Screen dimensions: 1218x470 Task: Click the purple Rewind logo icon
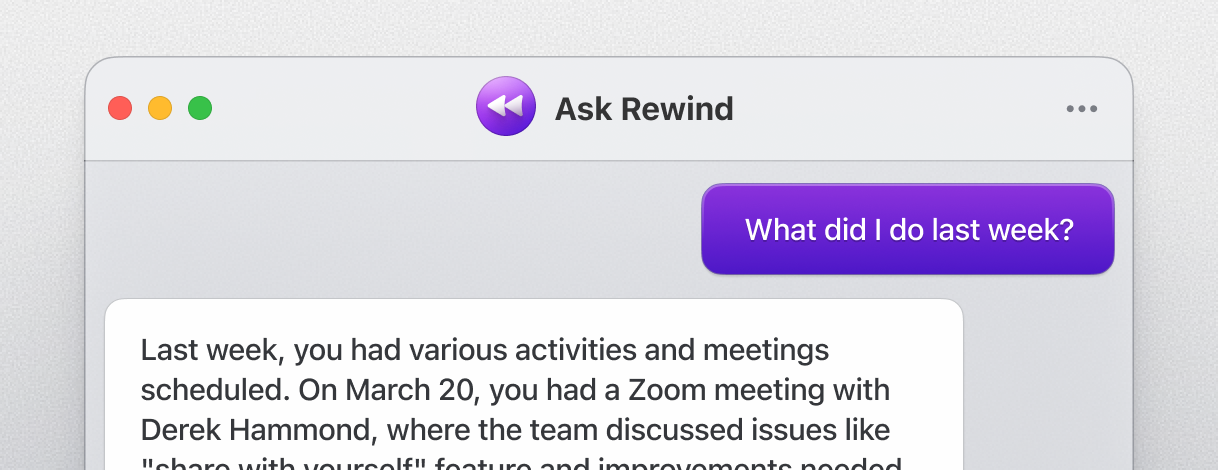[505, 107]
